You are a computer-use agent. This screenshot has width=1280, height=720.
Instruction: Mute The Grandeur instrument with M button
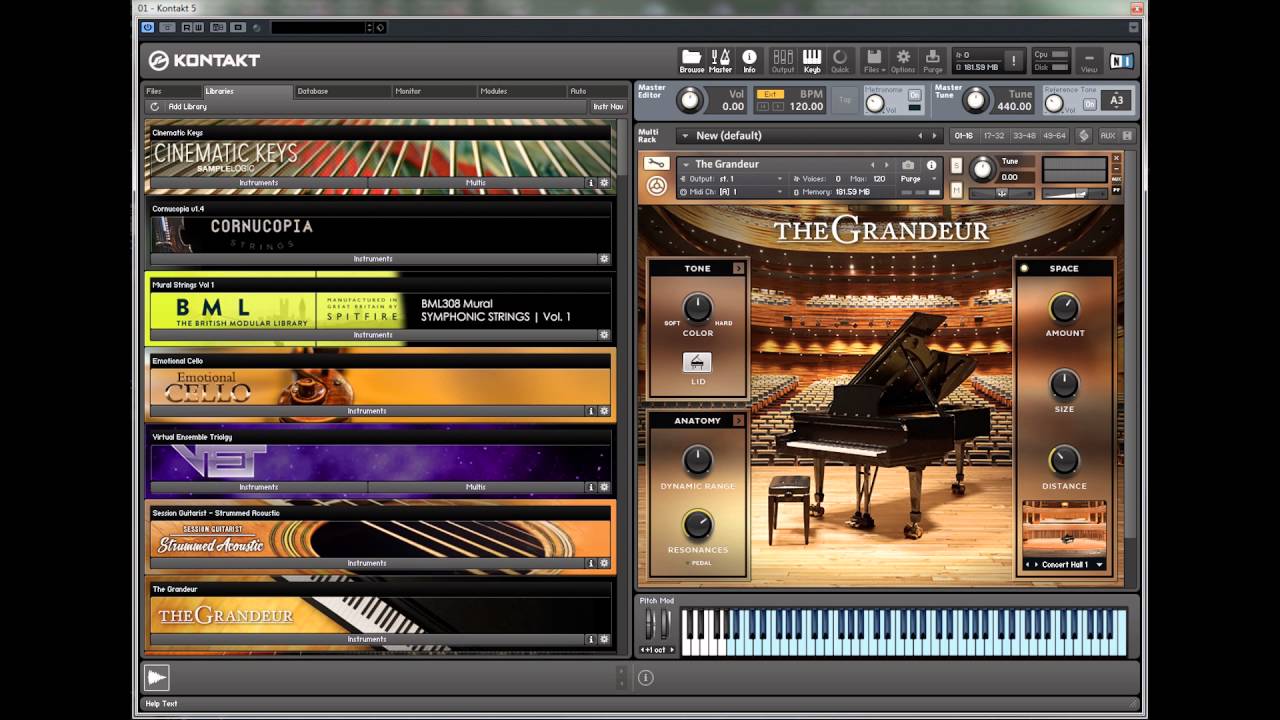click(957, 190)
